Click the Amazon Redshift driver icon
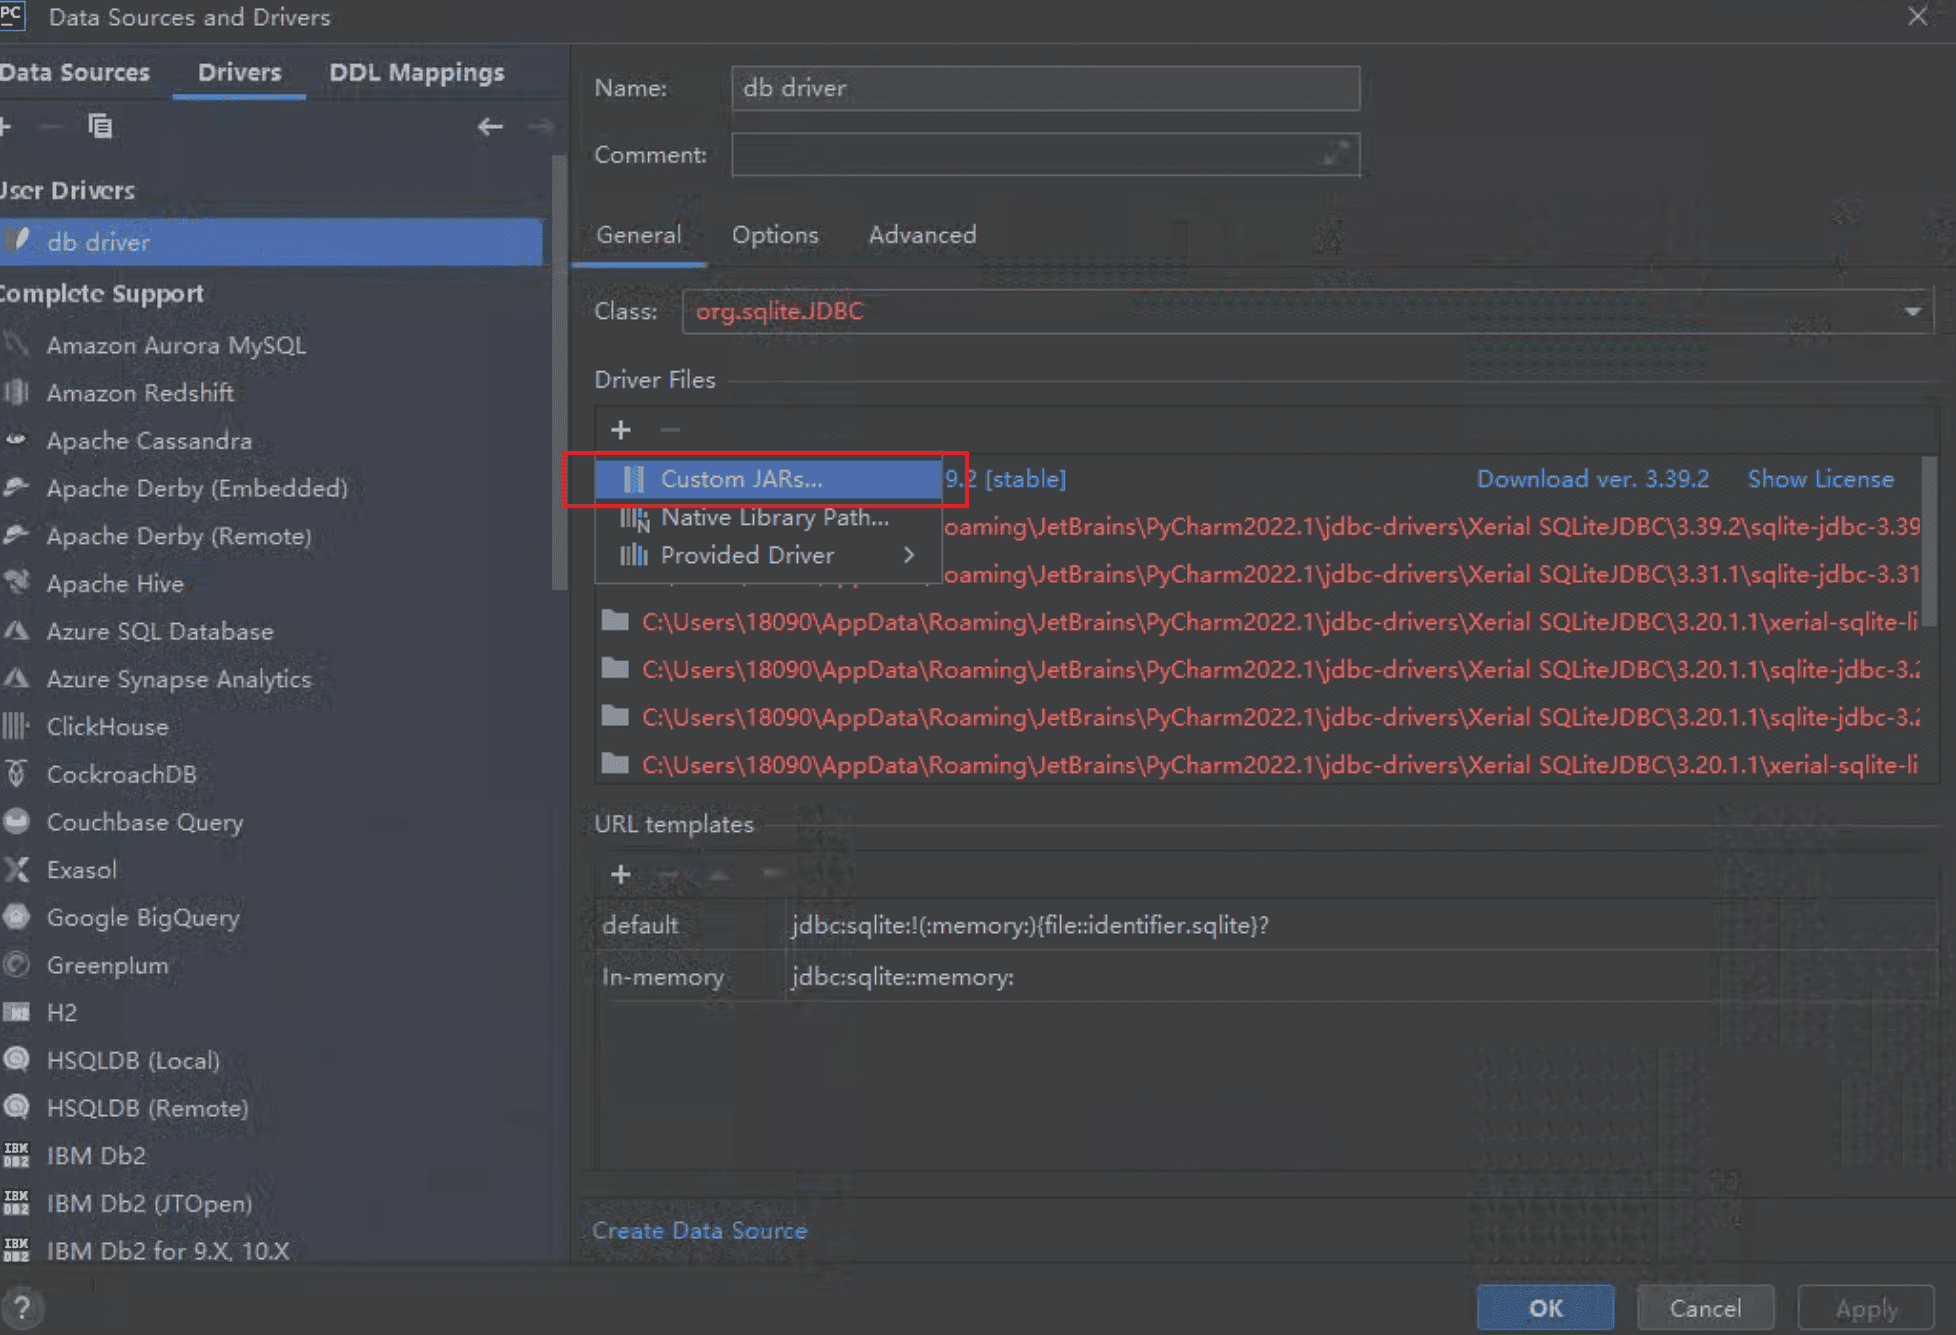 pos(16,393)
